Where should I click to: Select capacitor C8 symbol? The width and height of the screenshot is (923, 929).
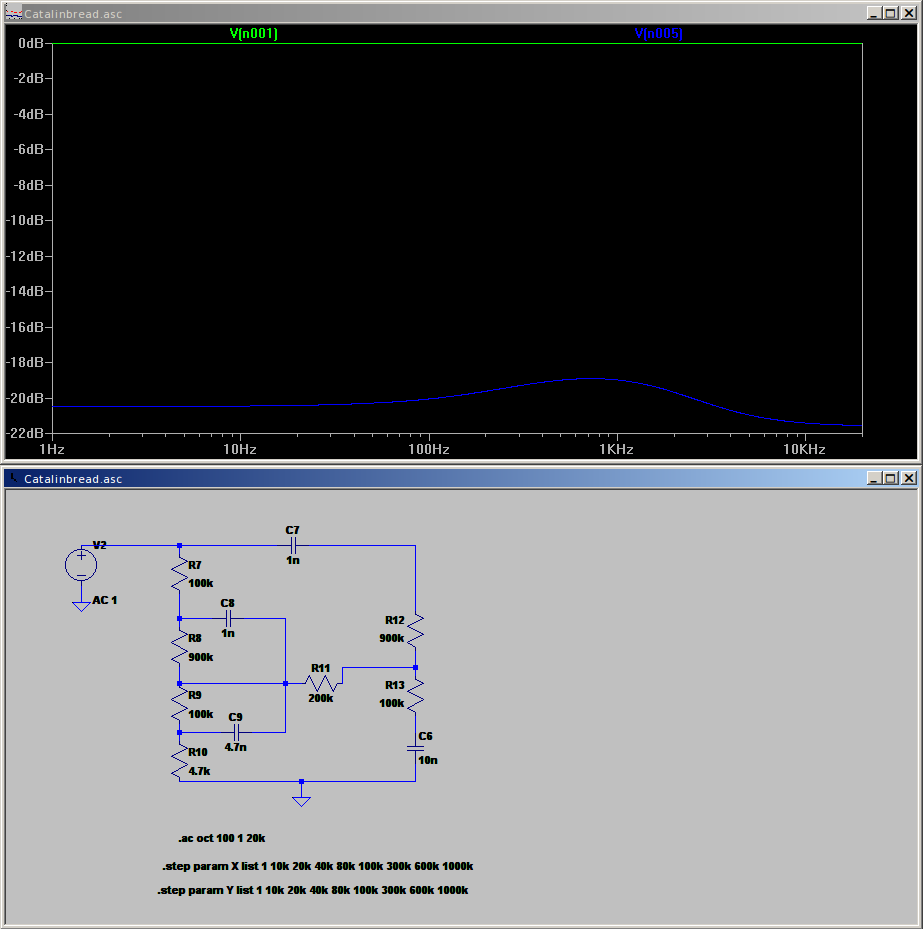[x=228, y=619]
